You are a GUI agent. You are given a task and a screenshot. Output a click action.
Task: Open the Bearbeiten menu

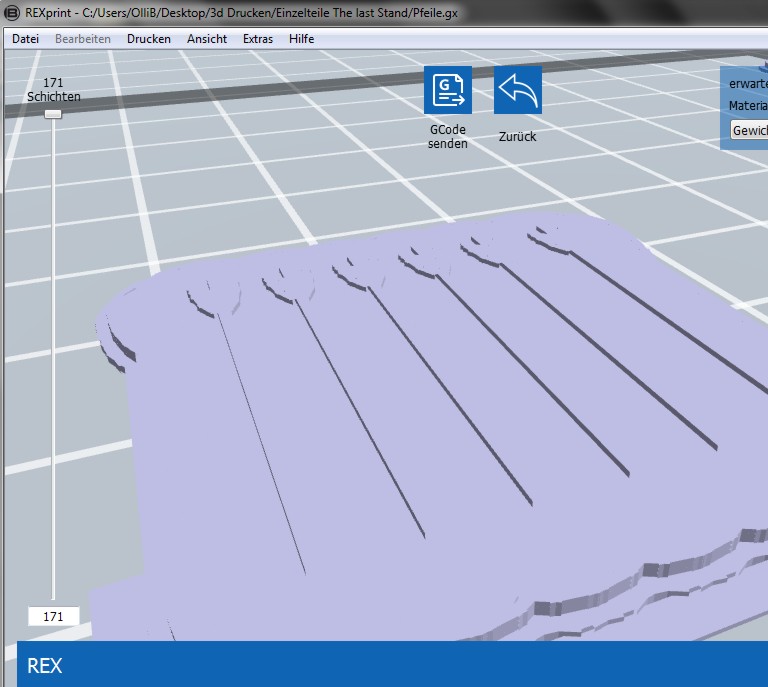(83, 39)
